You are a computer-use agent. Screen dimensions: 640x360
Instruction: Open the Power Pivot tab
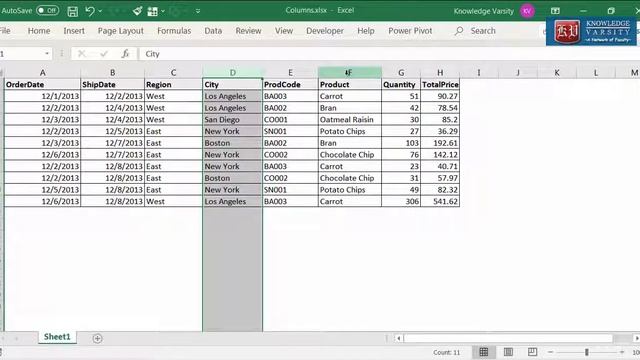coord(410,31)
